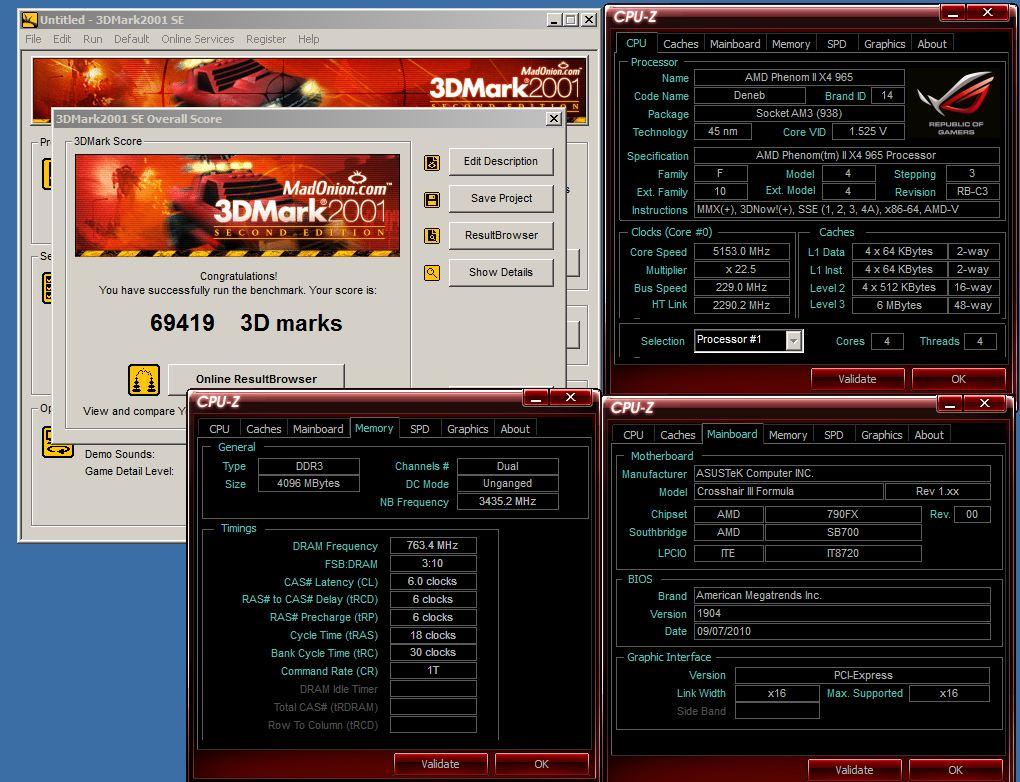This screenshot has width=1020, height=782.
Task: Click the Save Project button
Action: [501, 198]
